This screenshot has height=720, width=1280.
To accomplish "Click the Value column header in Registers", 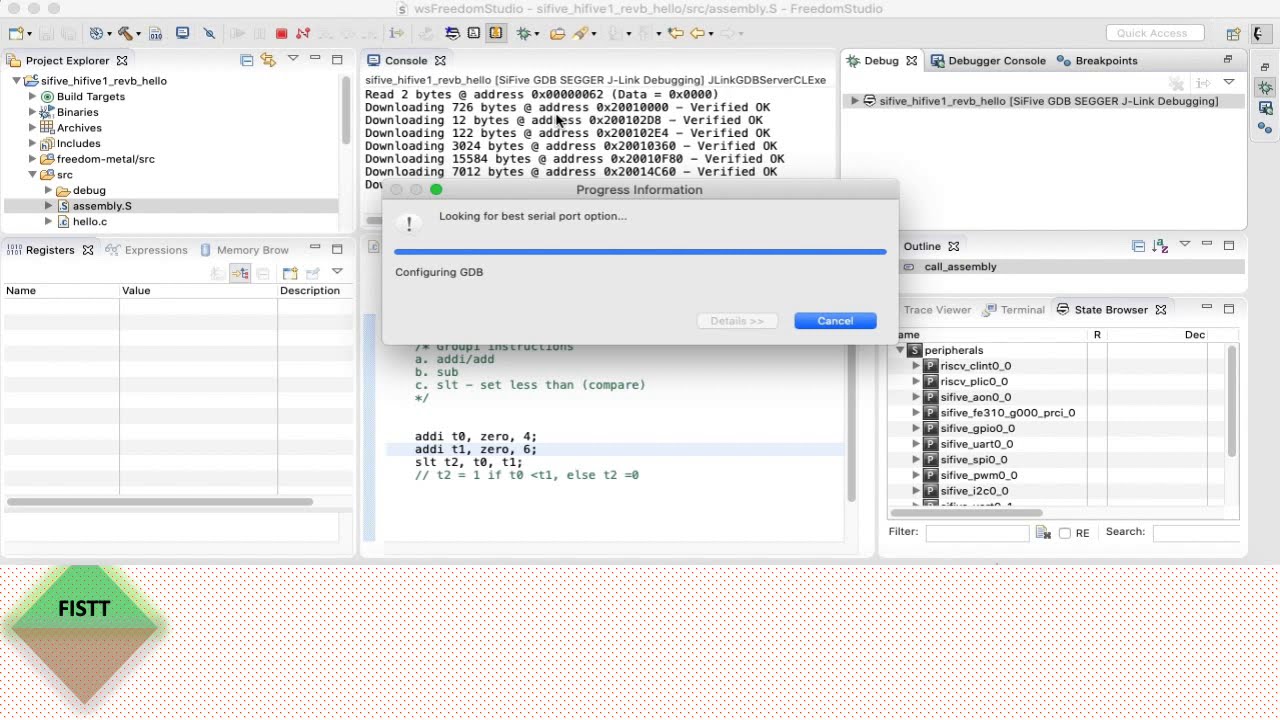I will 198,291.
